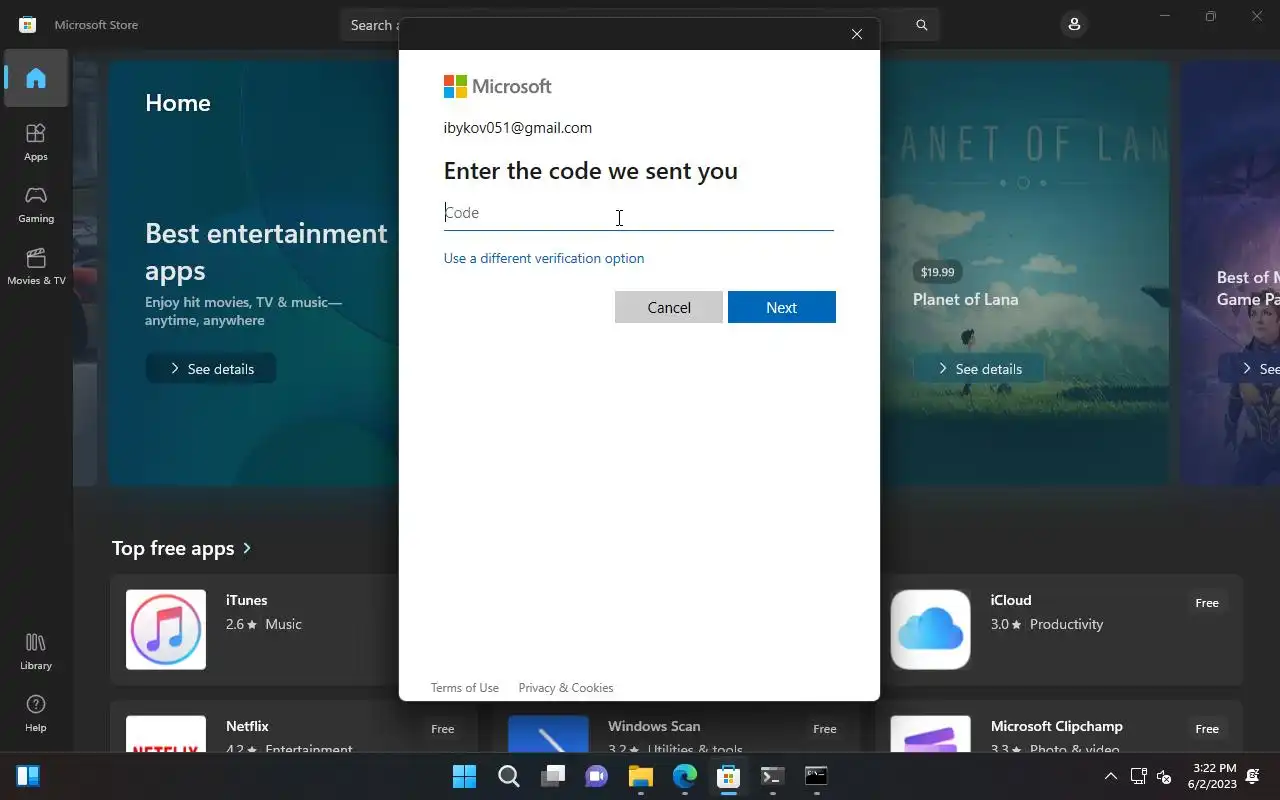
Task: Click the Microsoft Store title bar logo
Action: 28,25
